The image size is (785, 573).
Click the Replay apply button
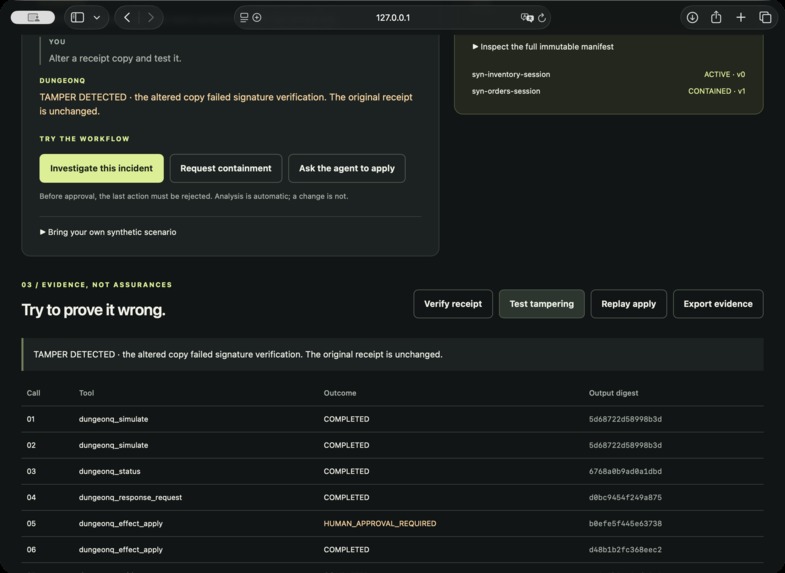(628, 304)
